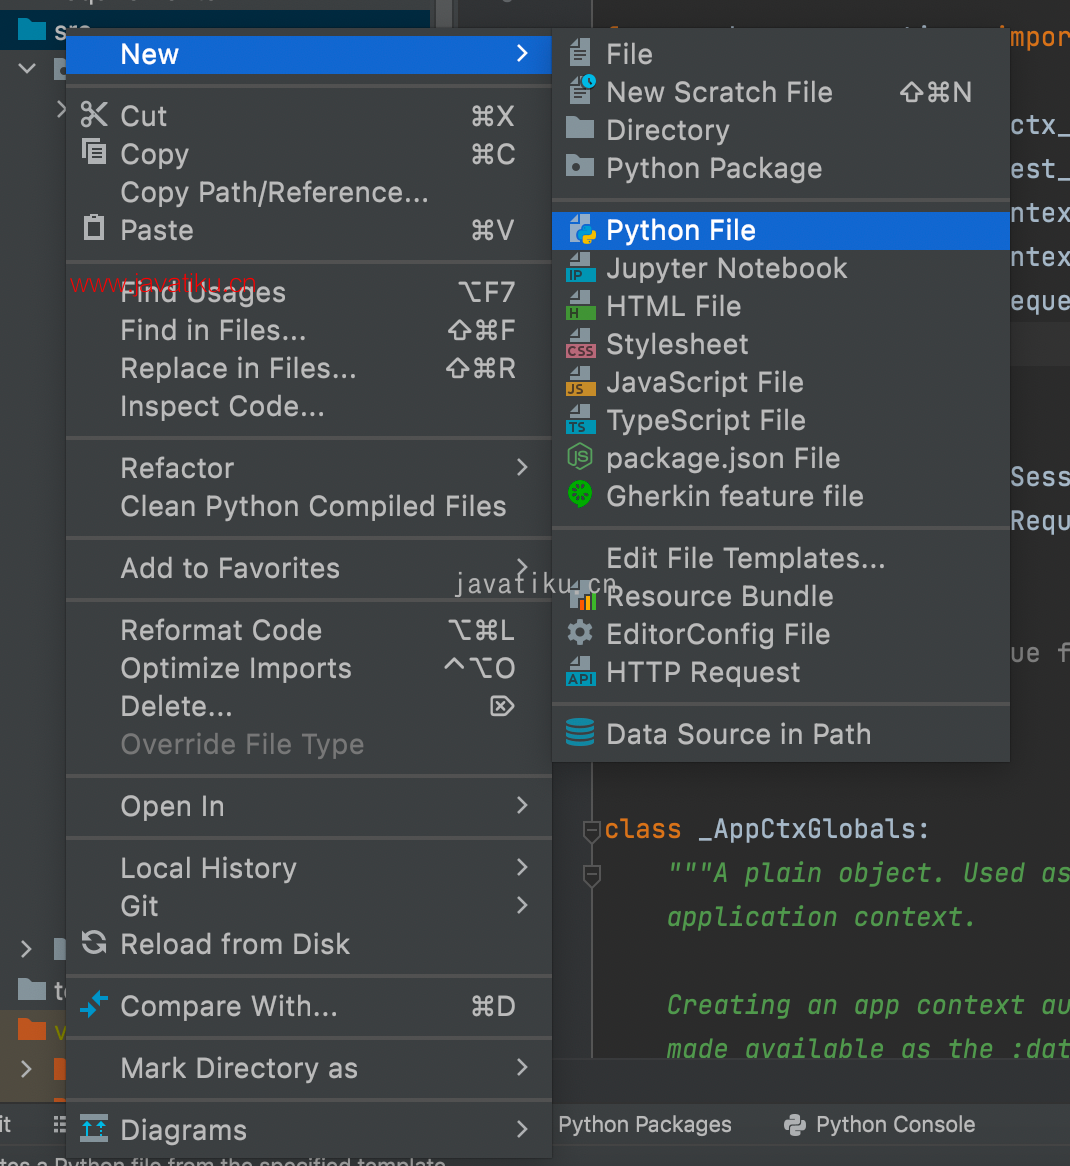Expand the Open In submenu arrow
The height and width of the screenshot is (1166, 1070).
[x=522, y=805]
